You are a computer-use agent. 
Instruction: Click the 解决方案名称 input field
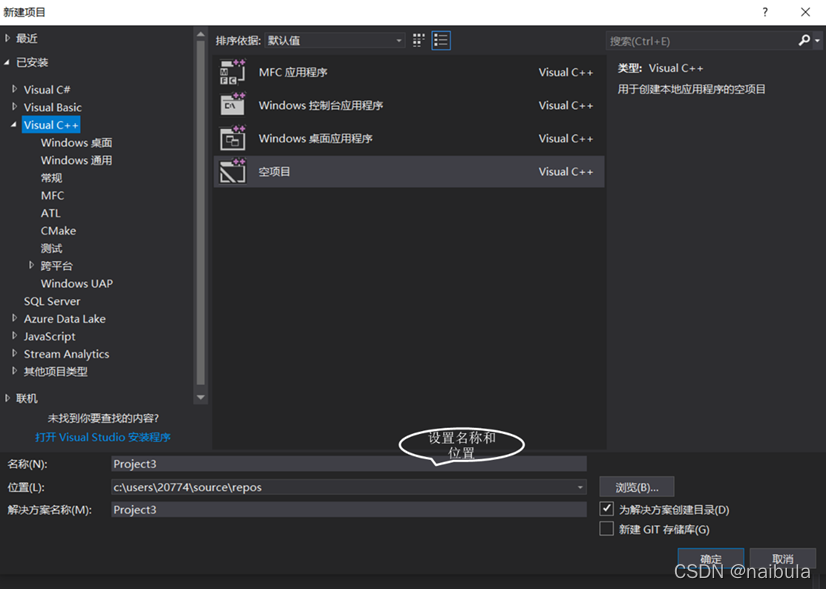pyautogui.click(x=349, y=509)
